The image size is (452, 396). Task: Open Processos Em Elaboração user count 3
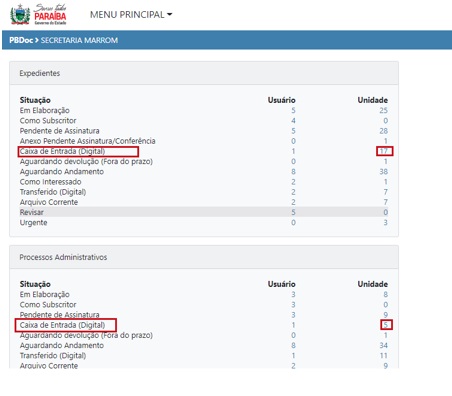tap(293, 294)
